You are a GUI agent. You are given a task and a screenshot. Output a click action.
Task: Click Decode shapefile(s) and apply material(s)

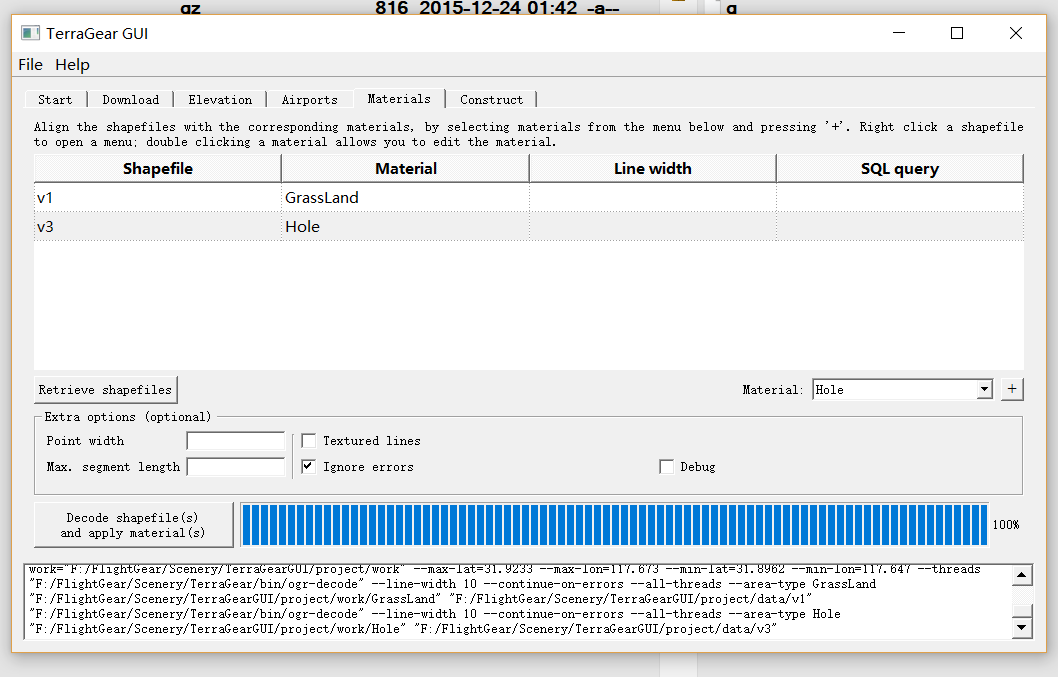coord(133,525)
